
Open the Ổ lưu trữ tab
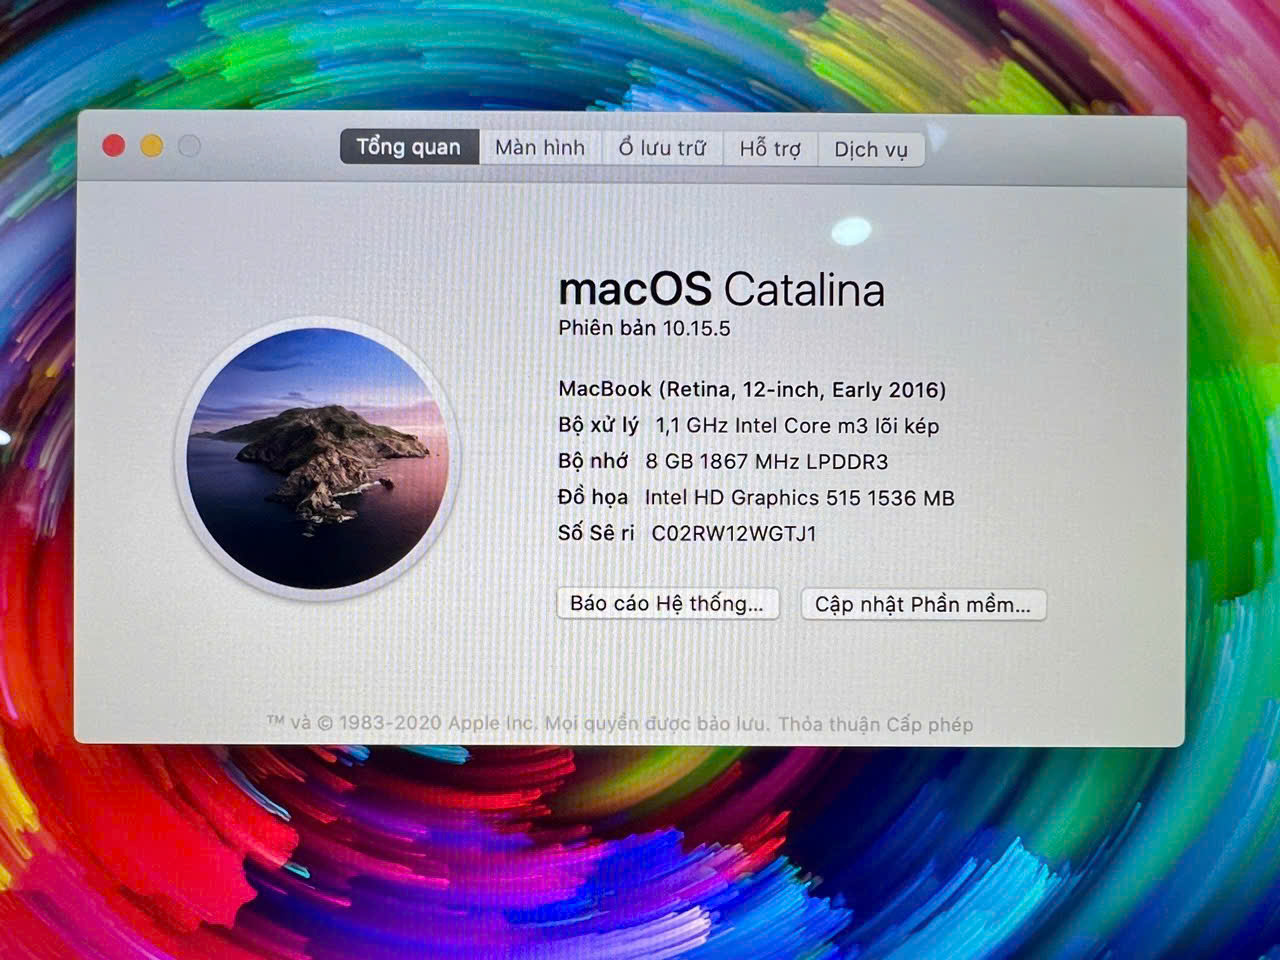(x=662, y=148)
